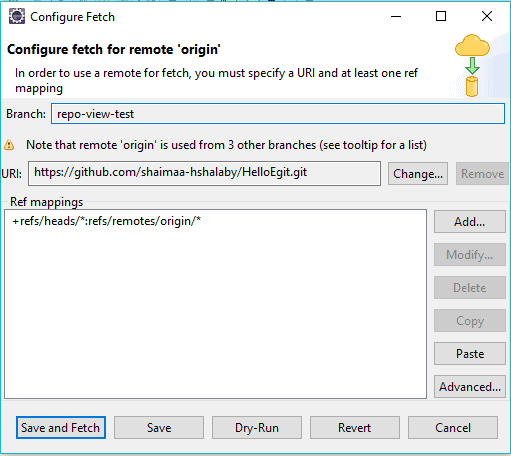
Task: Add a new ref mapping
Action: pyautogui.click(x=470, y=222)
